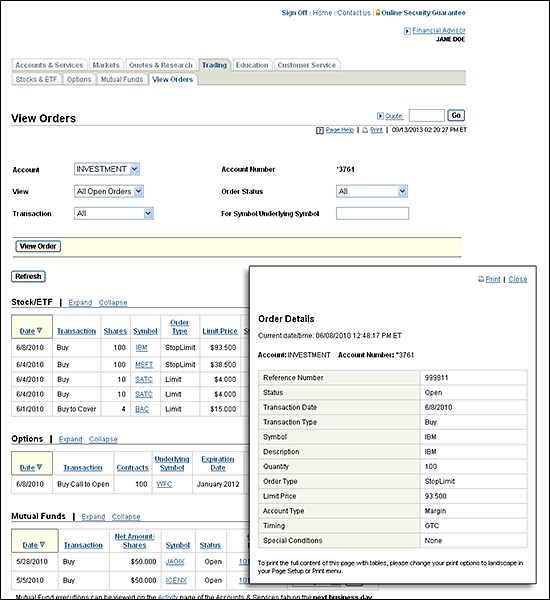Open the WFC underlying symbol link

[164, 484]
